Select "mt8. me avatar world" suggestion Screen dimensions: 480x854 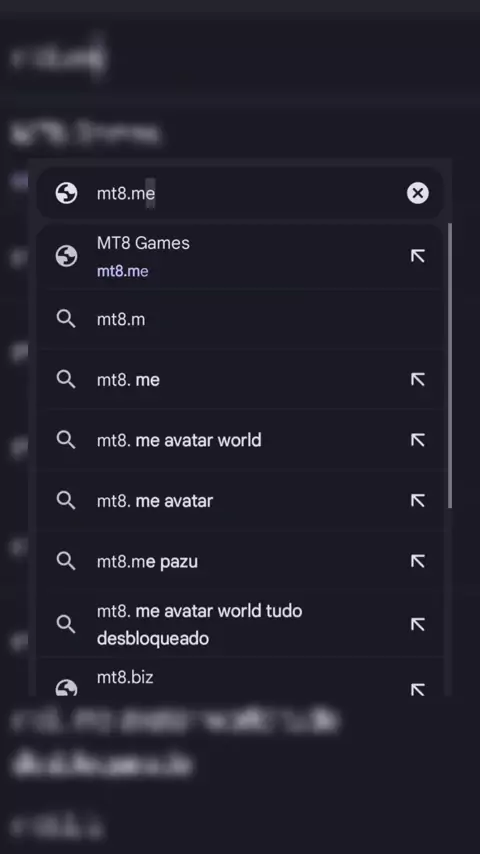point(240,440)
